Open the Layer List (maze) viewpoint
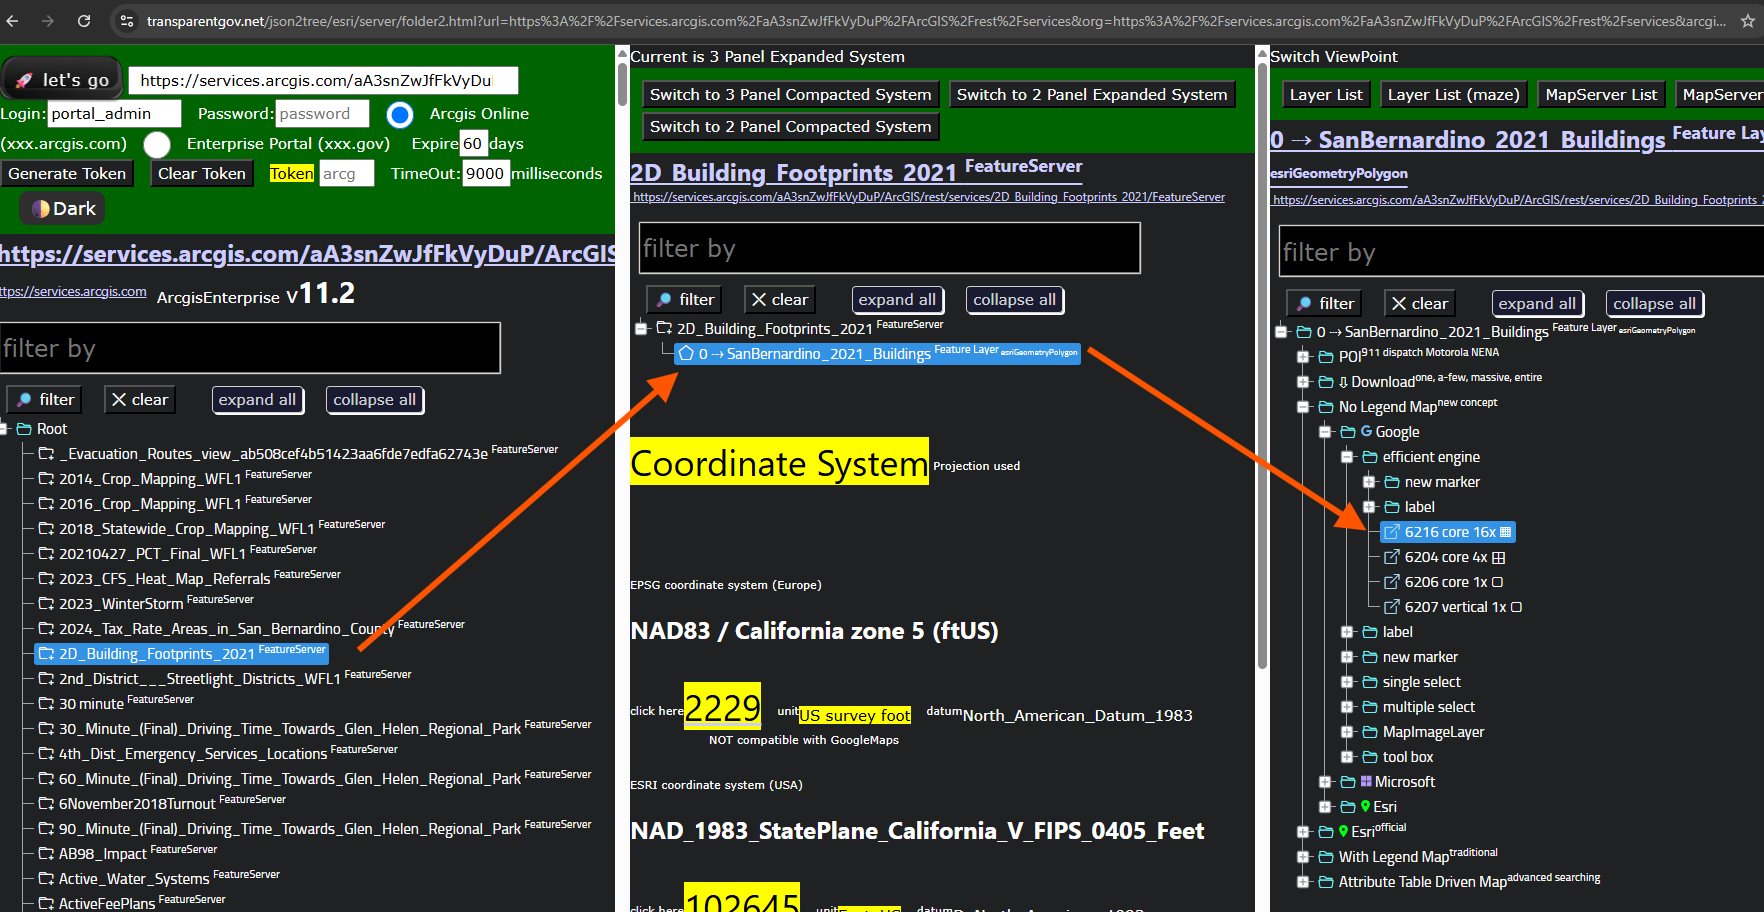Viewport: 1764px width, 912px height. [1453, 95]
